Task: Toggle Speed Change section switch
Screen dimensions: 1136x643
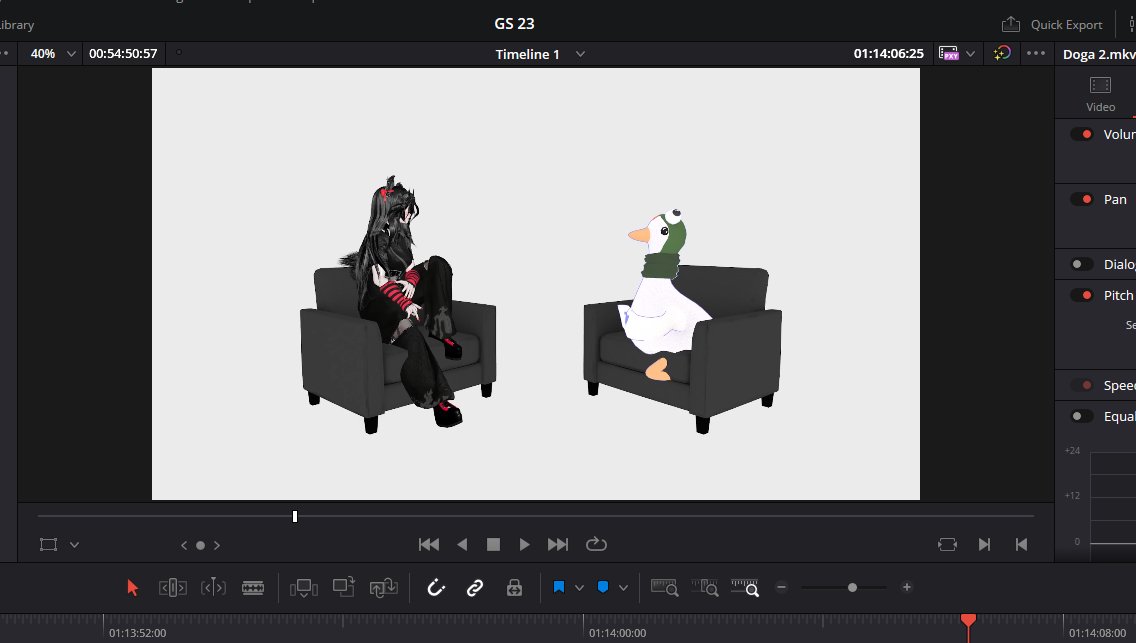Action: click(1082, 385)
